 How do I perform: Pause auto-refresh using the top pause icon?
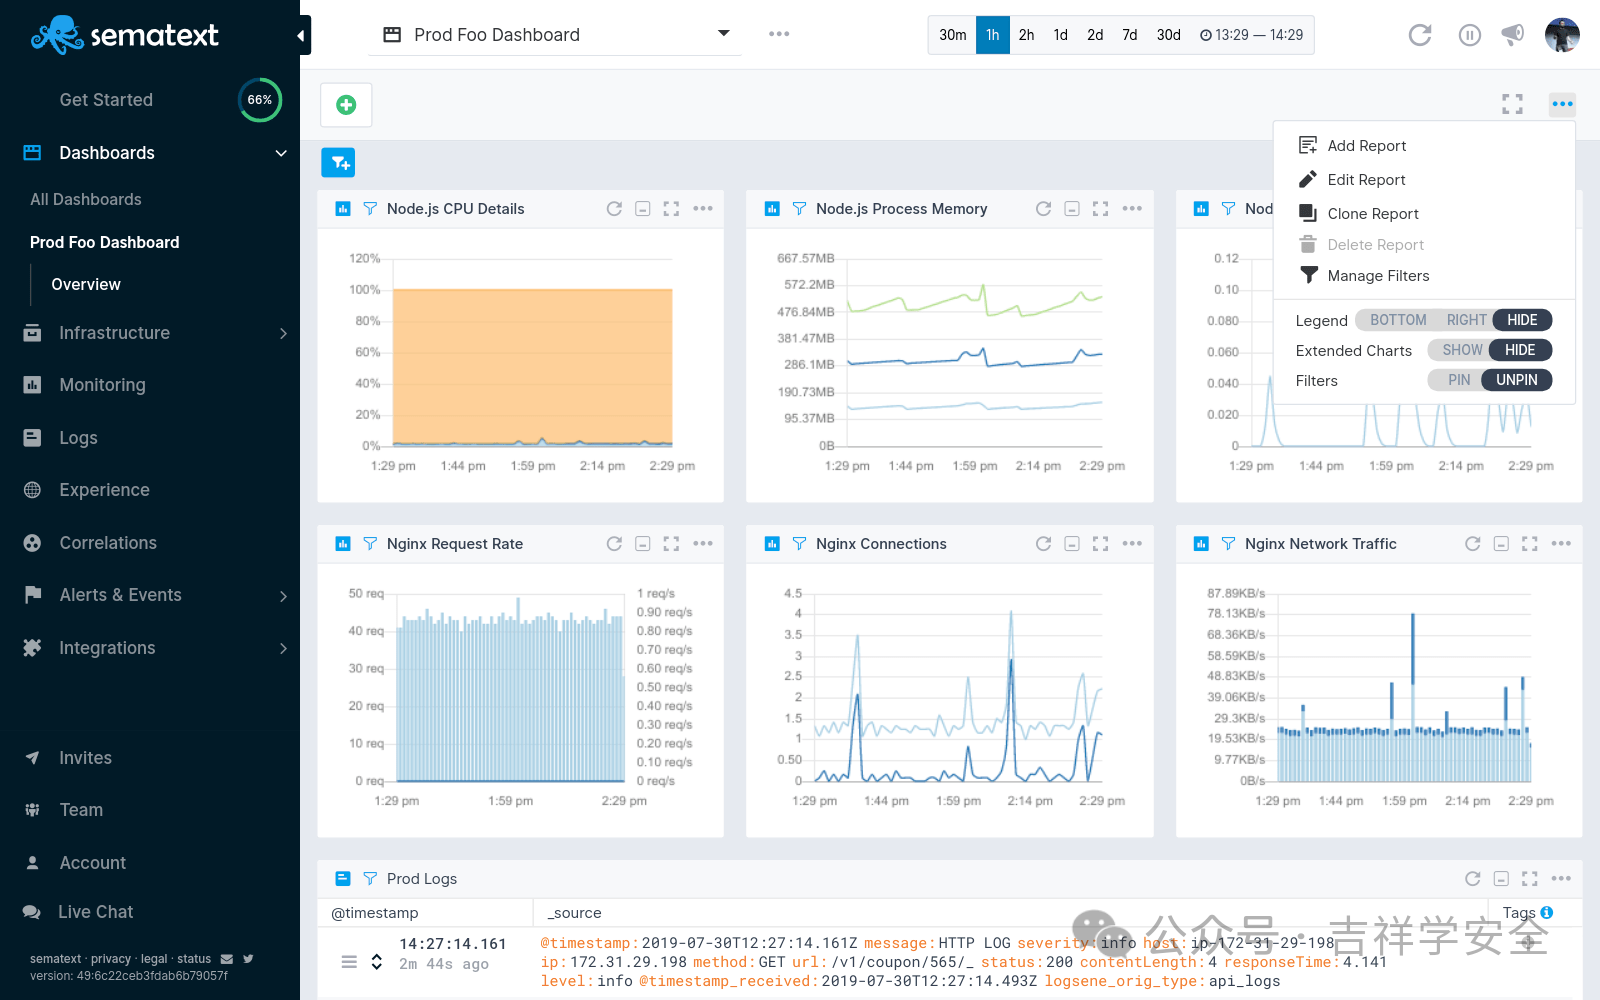click(1469, 35)
